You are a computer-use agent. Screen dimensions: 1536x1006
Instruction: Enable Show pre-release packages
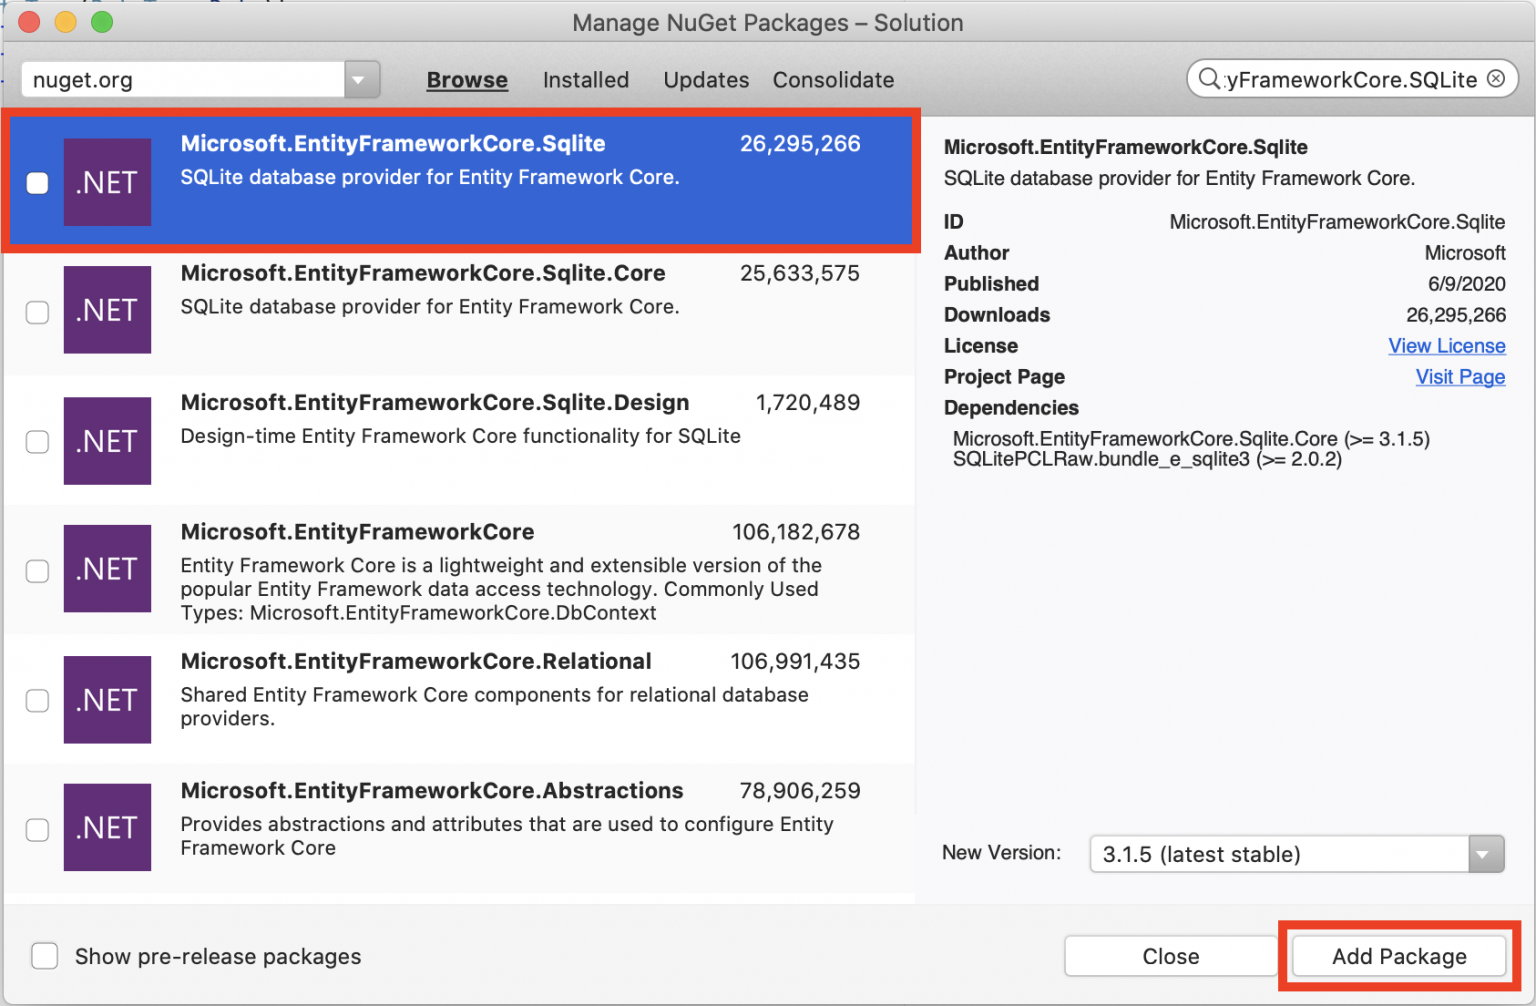click(x=45, y=956)
